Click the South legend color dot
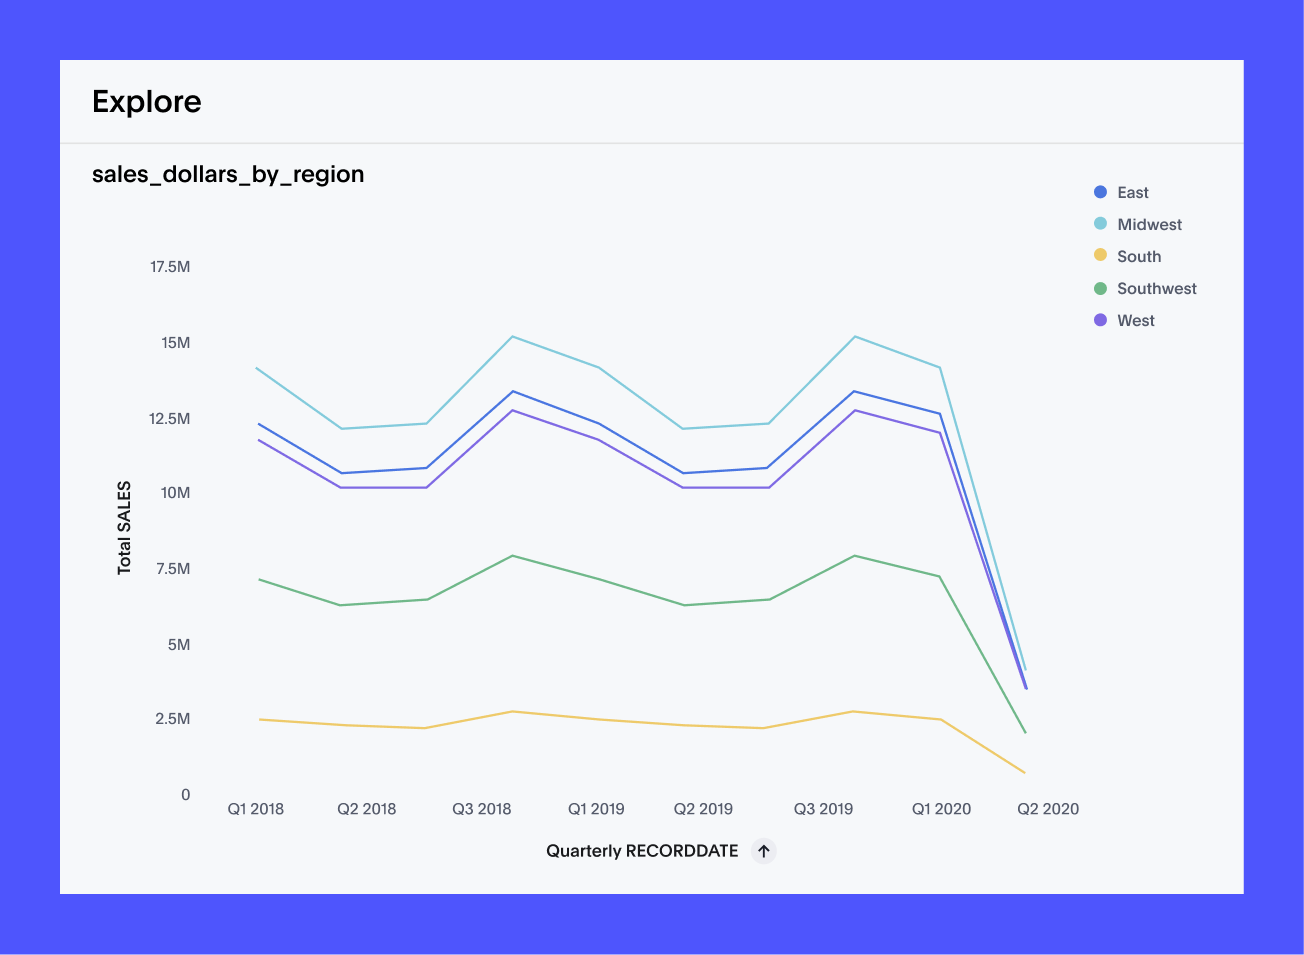This screenshot has width=1304, height=955. (1100, 256)
